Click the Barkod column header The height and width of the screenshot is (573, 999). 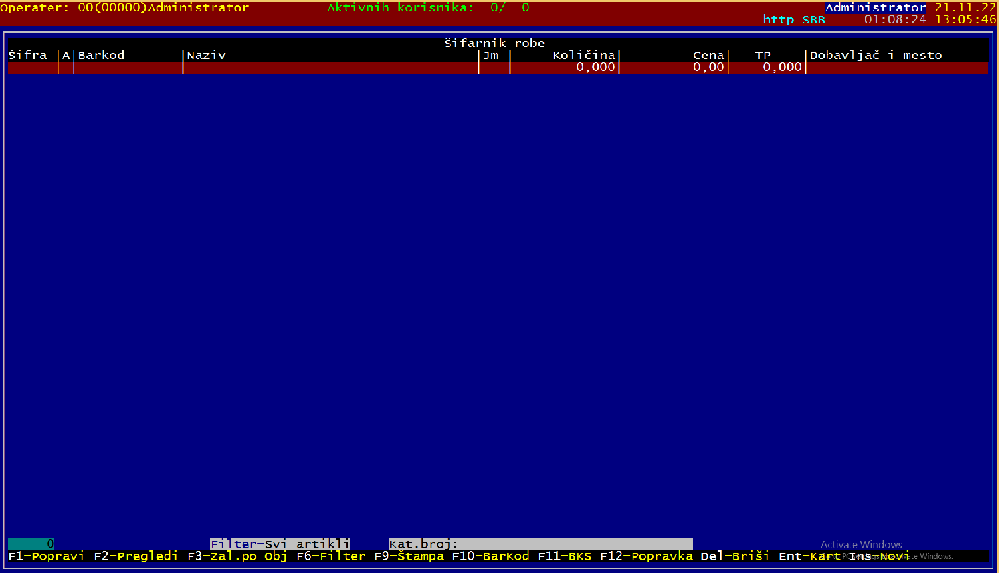pos(101,56)
